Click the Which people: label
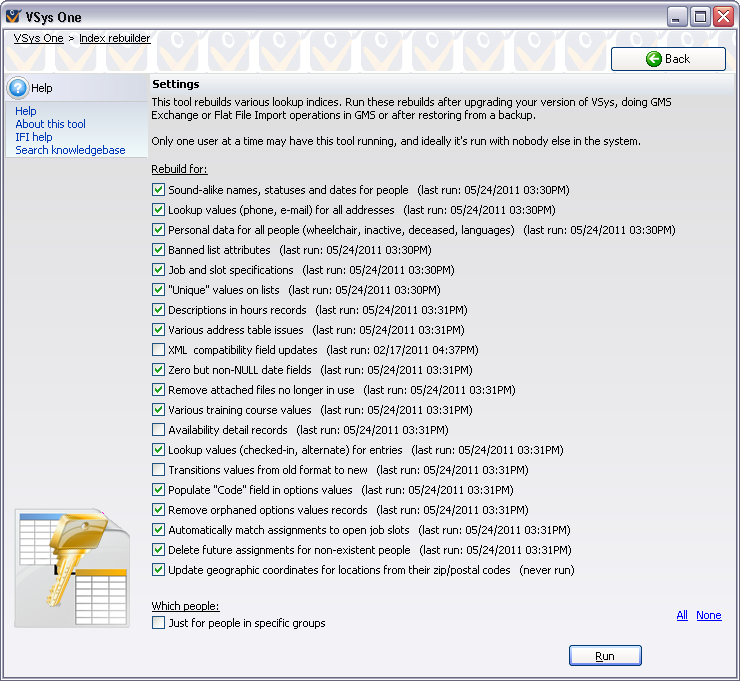The image size is (740, 681). [x=185, y=606]
